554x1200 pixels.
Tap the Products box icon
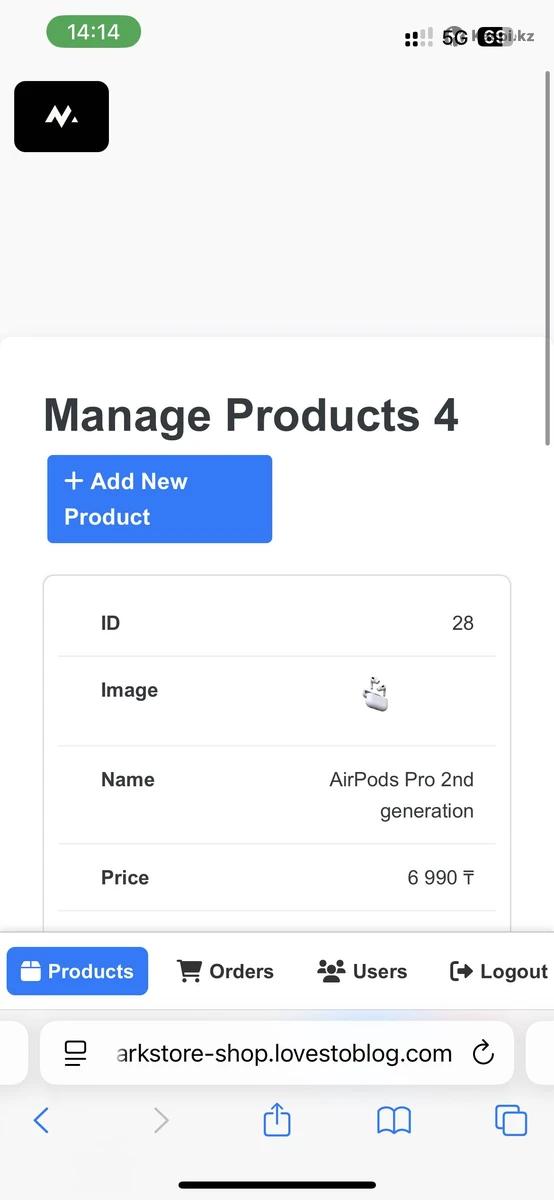30,971
